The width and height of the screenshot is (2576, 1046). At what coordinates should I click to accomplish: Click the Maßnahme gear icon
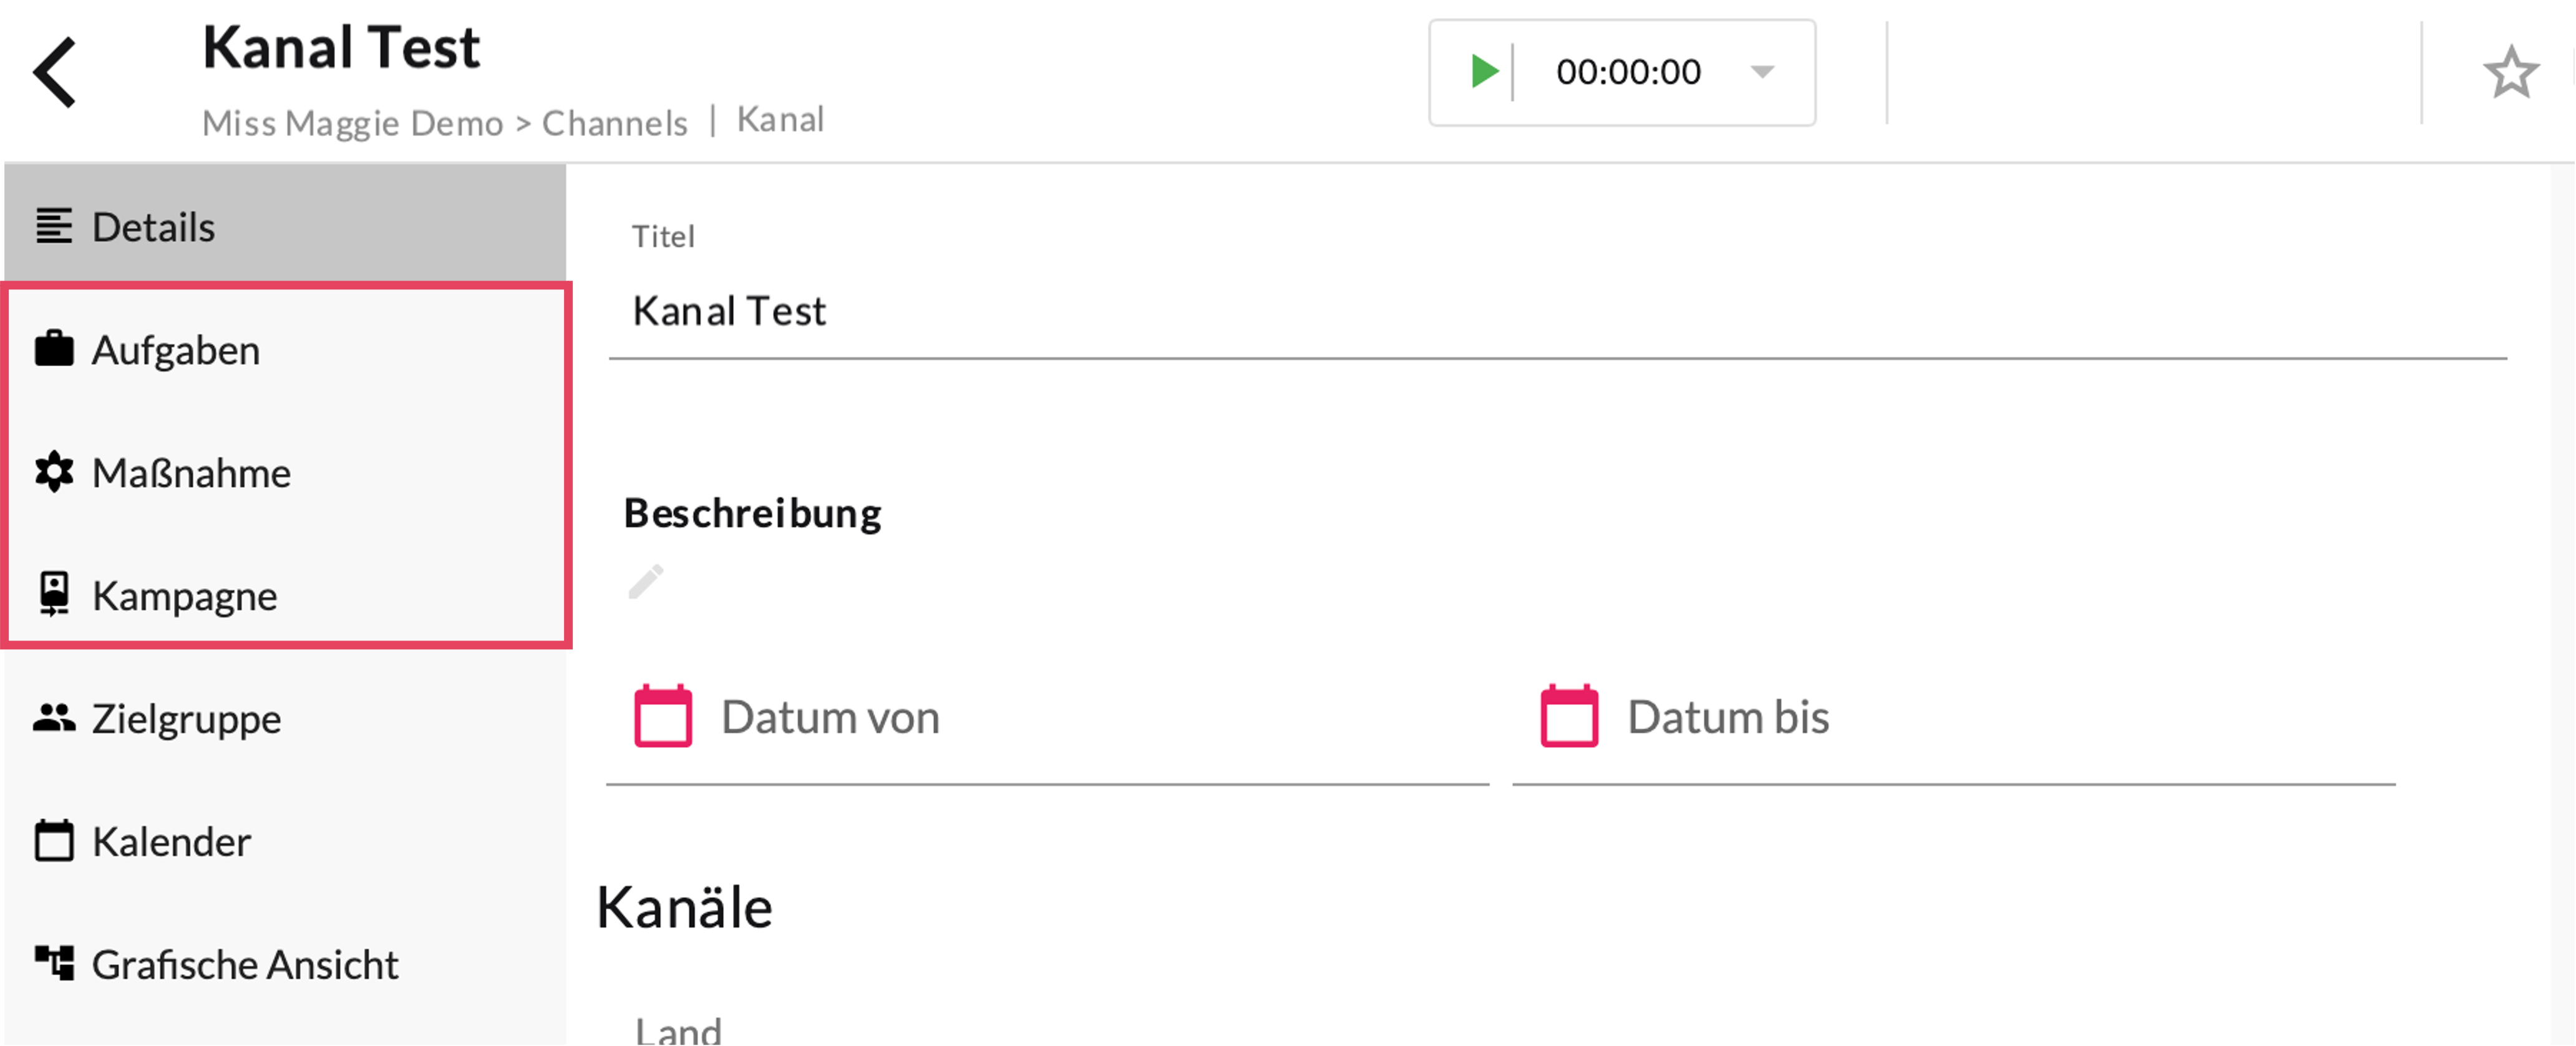coord(54,473)
